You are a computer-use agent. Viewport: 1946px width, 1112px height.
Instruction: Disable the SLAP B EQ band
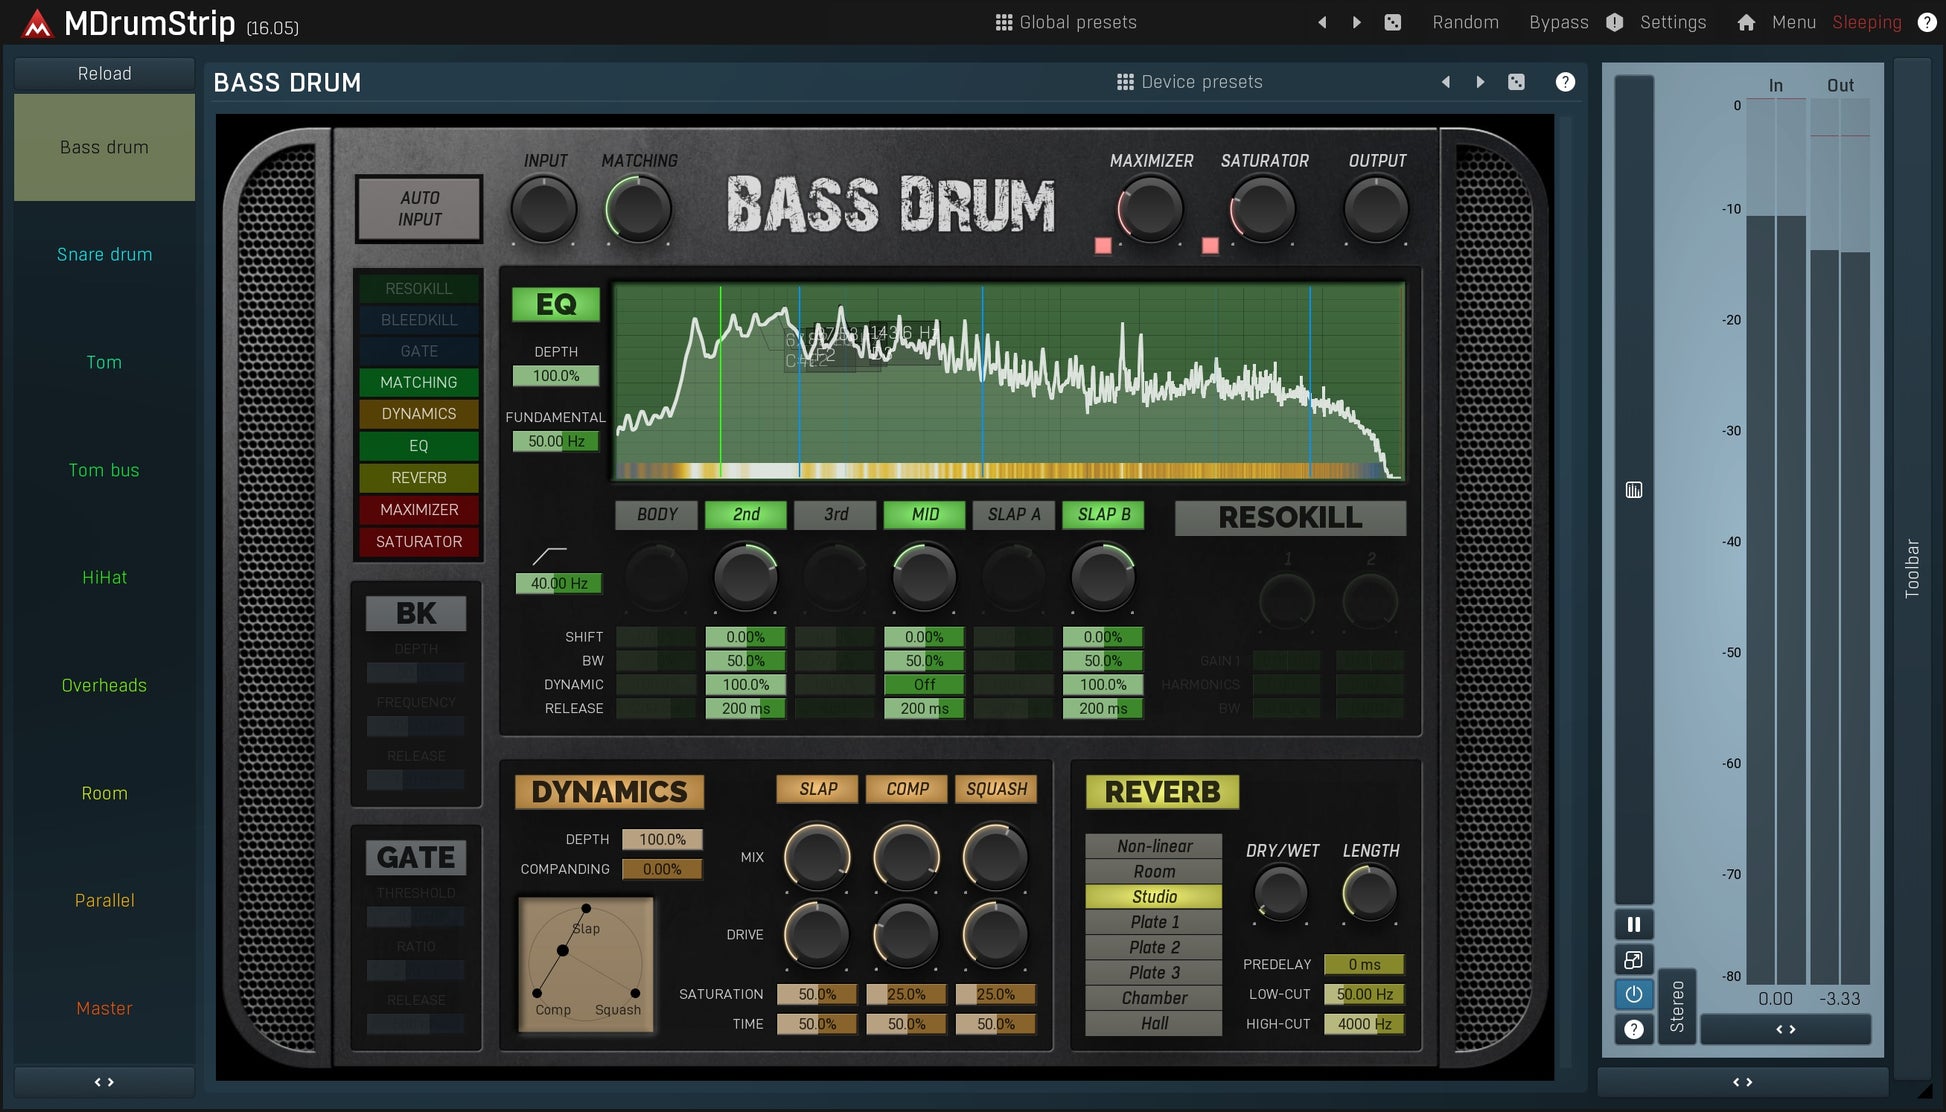click(x=1103, y=515)
